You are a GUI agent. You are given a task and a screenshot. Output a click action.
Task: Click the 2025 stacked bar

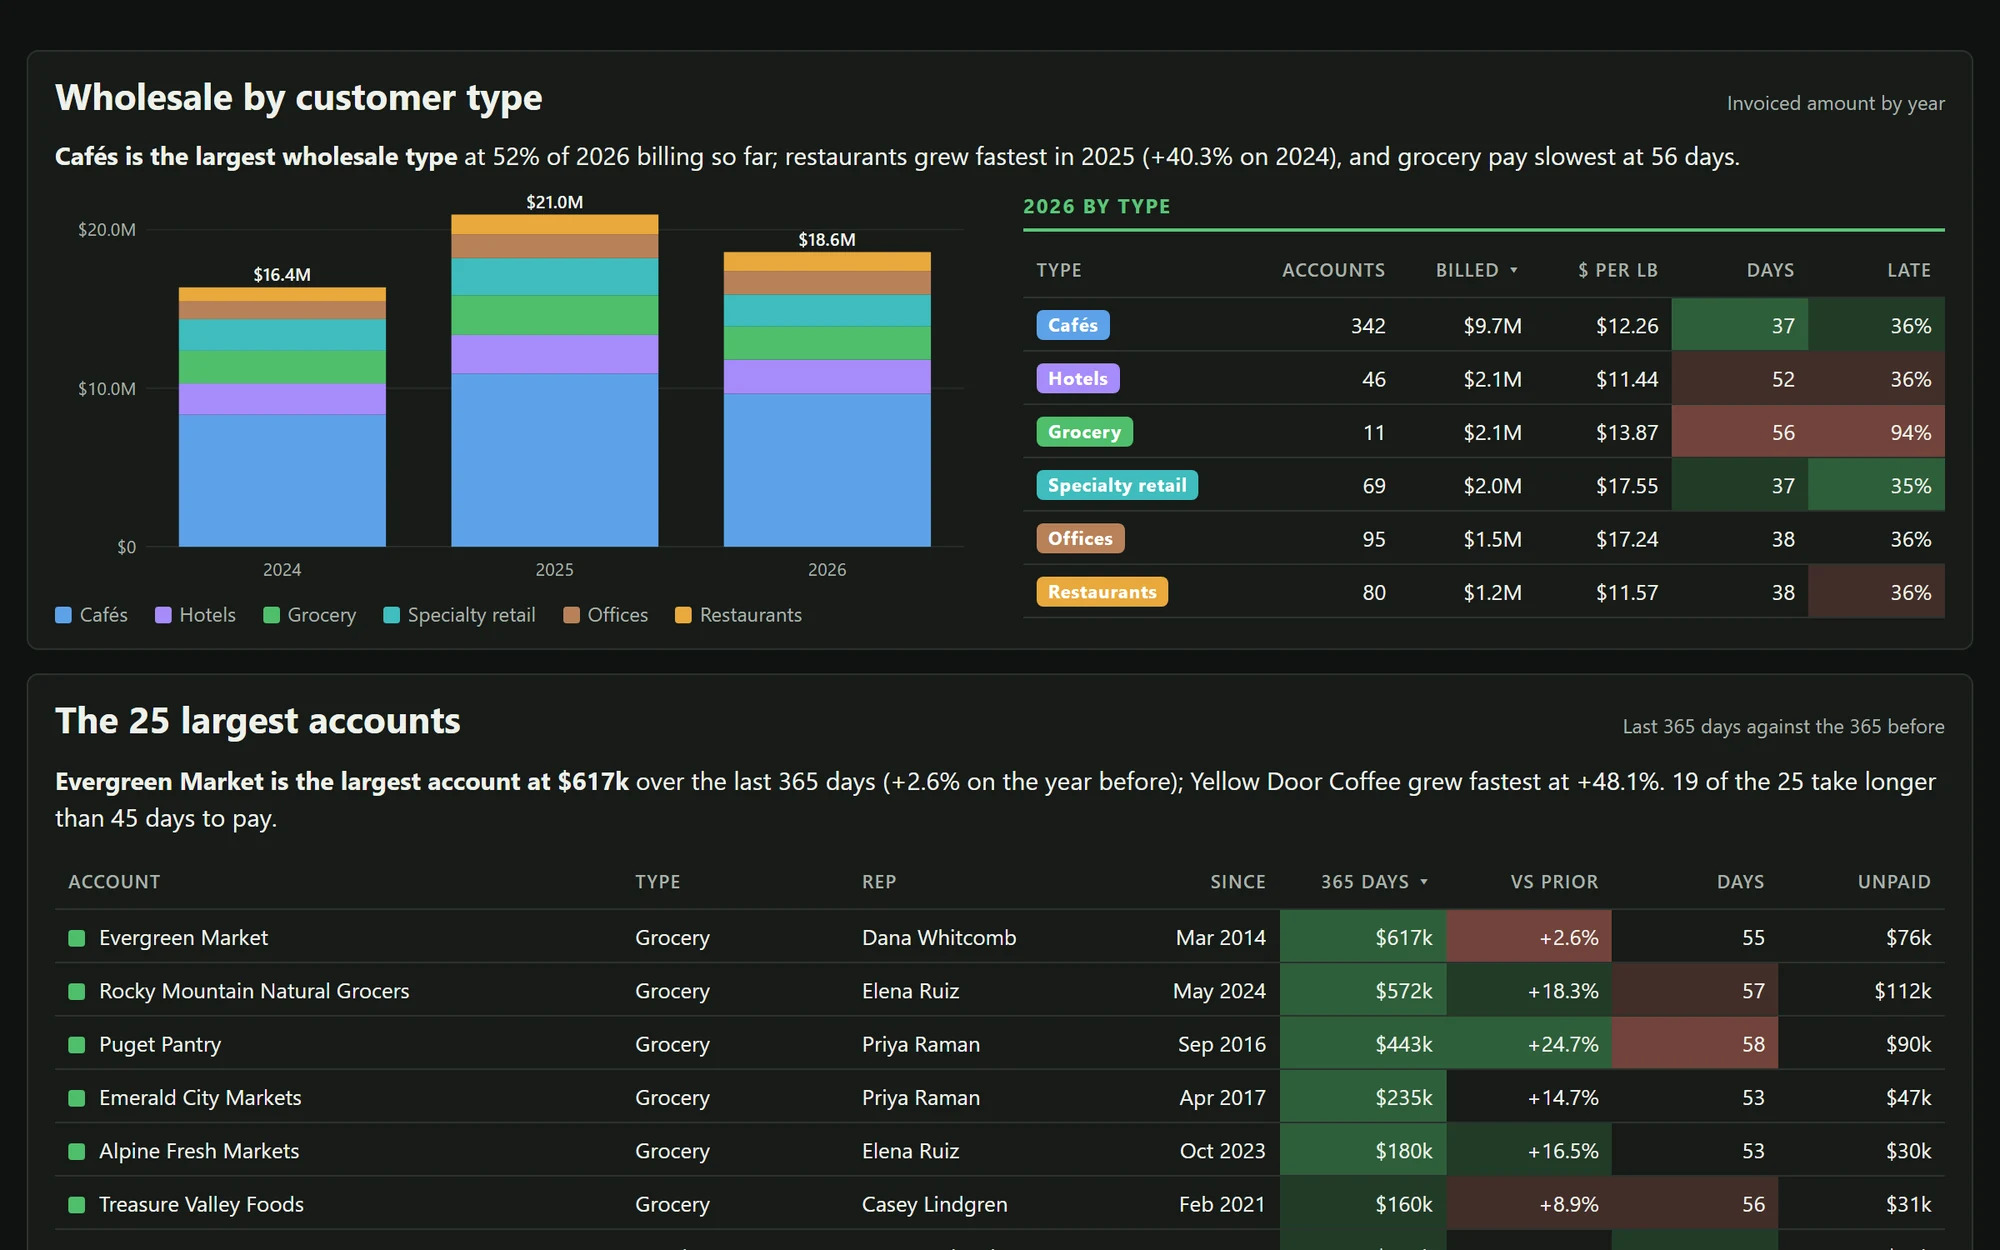tap(555, 380)
